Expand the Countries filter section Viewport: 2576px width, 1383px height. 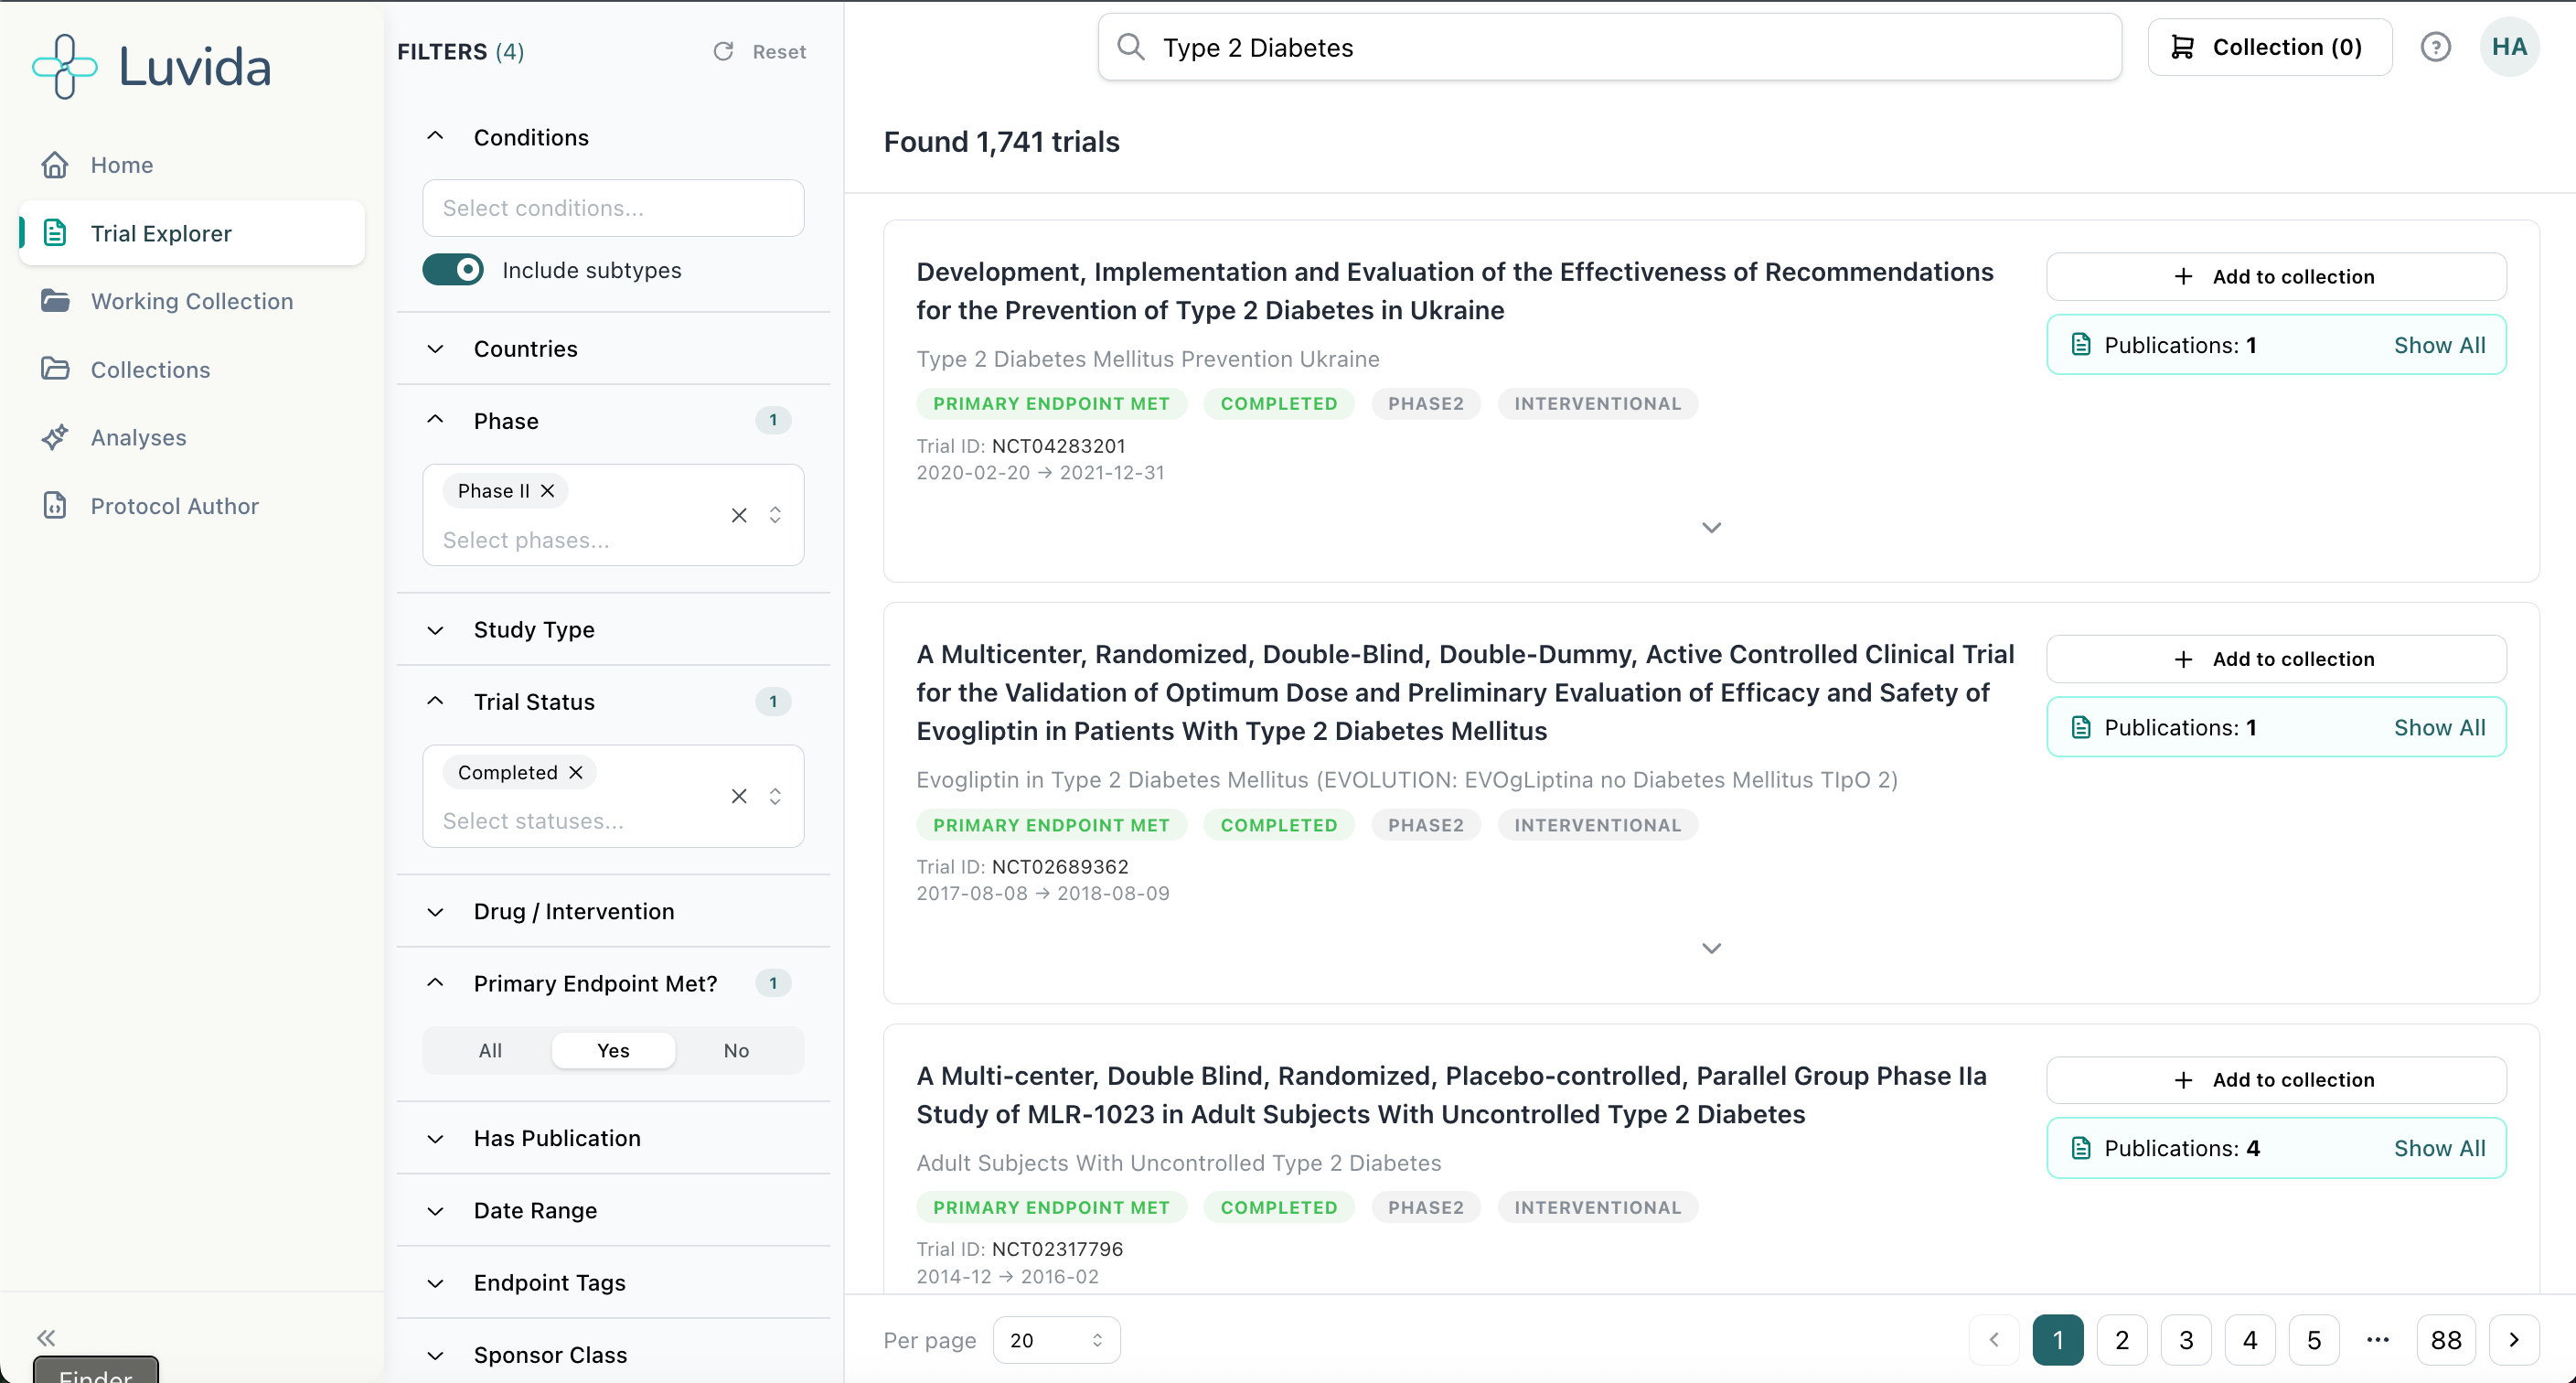[525, 349]
